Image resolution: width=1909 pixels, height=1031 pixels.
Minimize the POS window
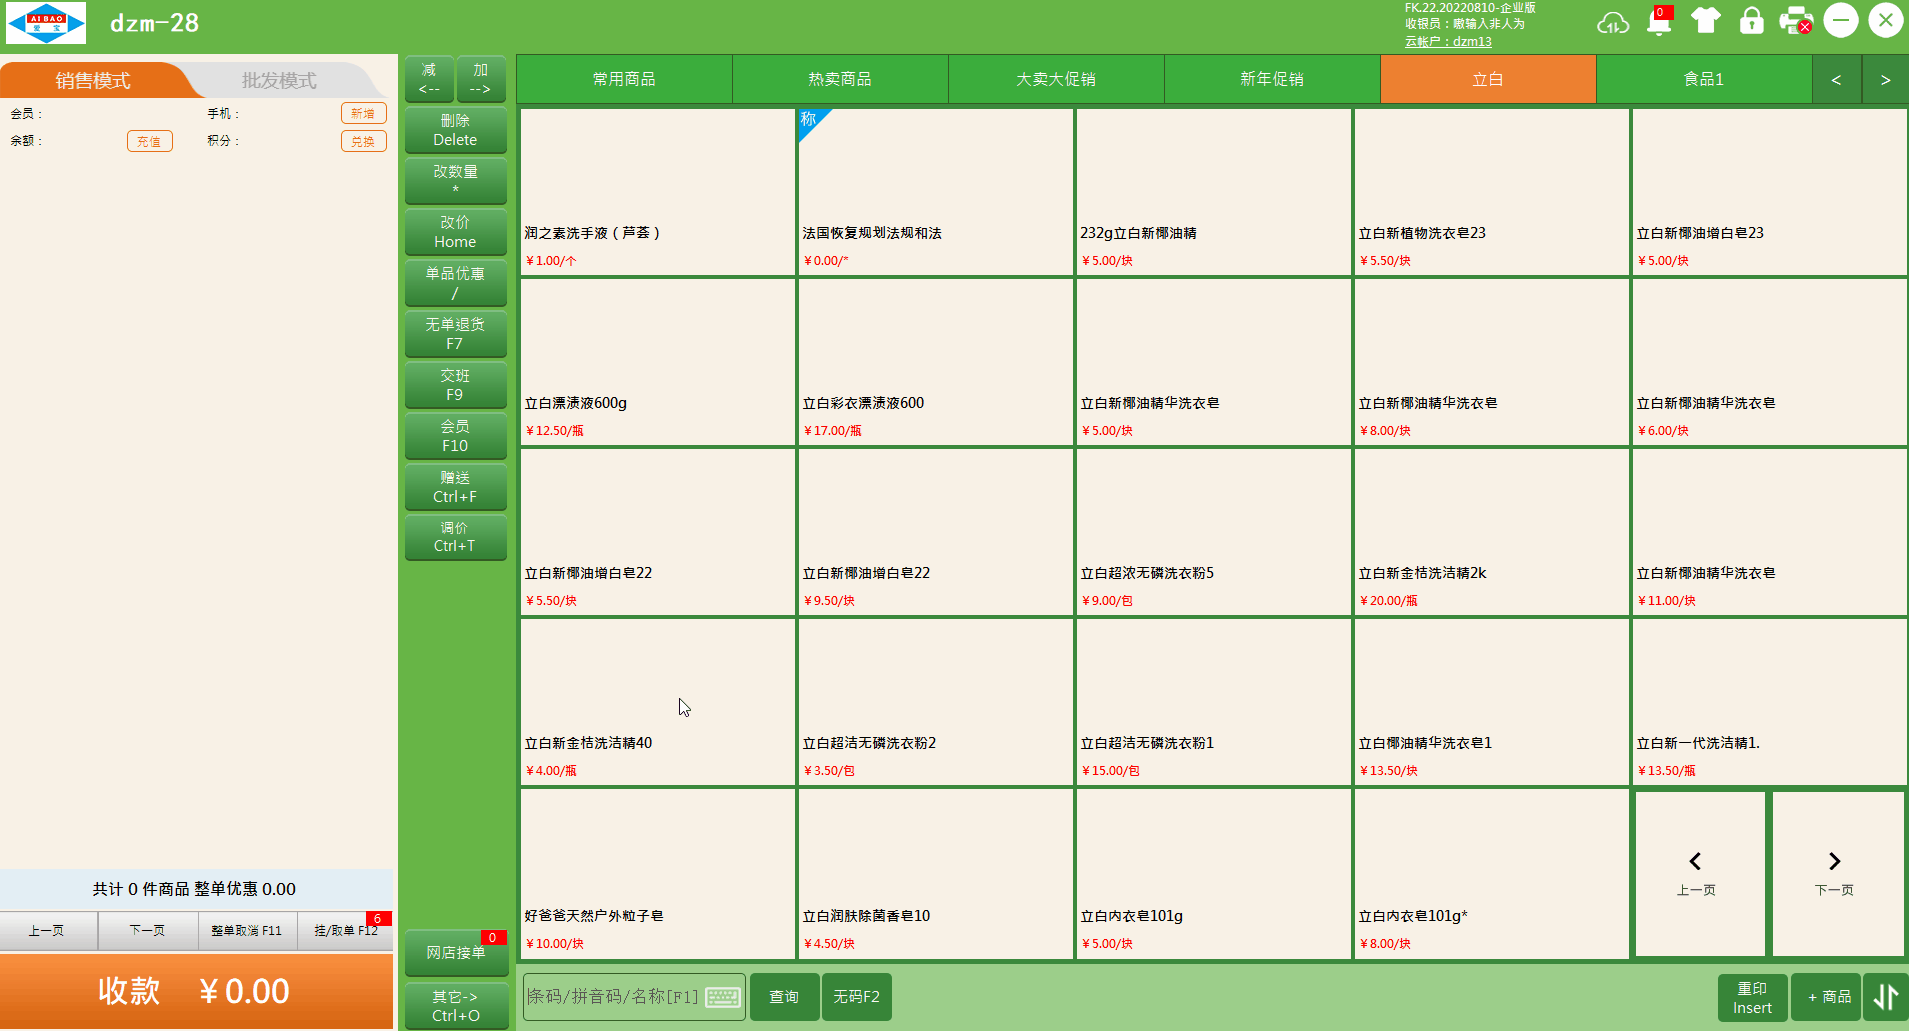click(1840, 20)
